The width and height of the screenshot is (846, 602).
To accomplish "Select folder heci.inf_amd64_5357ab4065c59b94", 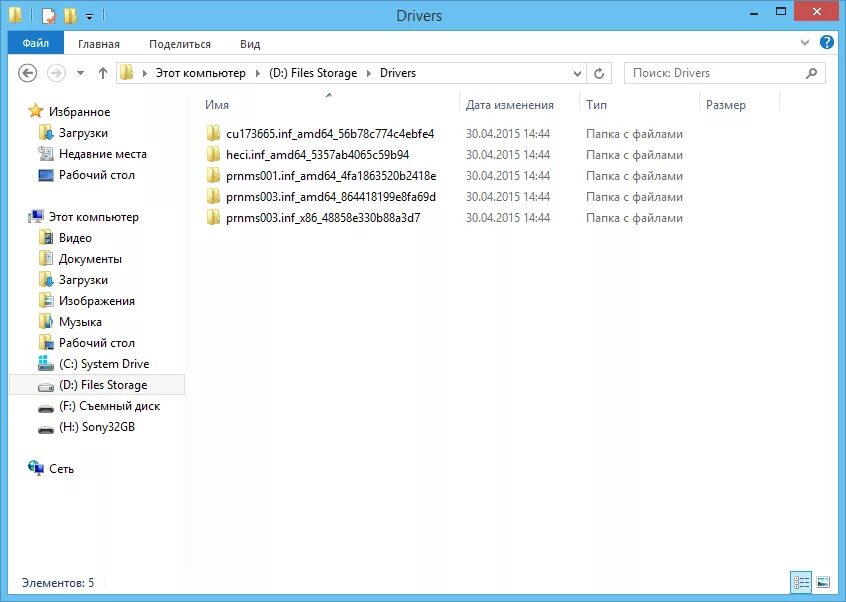I will point(318,155).
